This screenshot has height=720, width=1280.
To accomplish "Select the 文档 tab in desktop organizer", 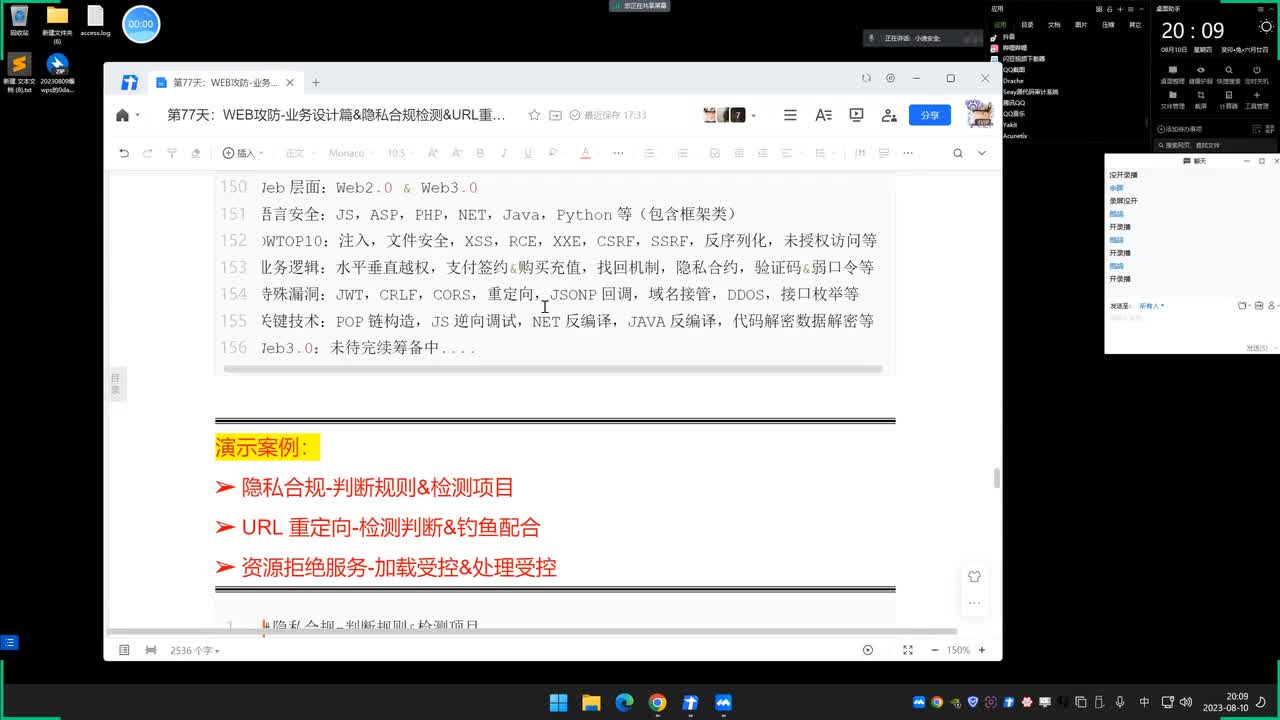I will [1054, 24].
